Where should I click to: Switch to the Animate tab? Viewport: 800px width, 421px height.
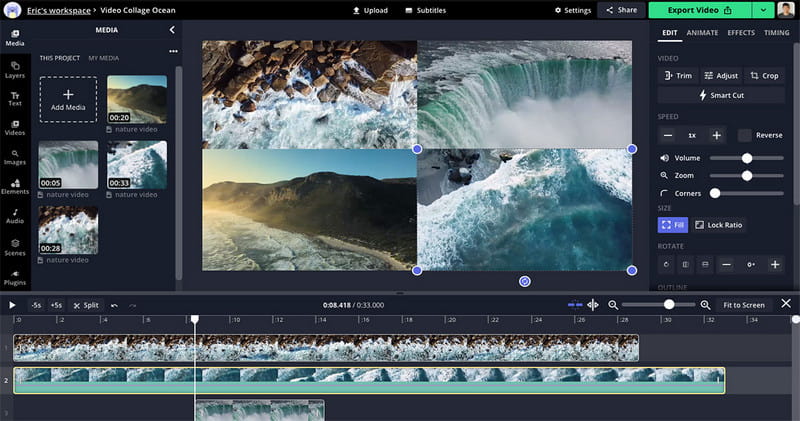702,33
